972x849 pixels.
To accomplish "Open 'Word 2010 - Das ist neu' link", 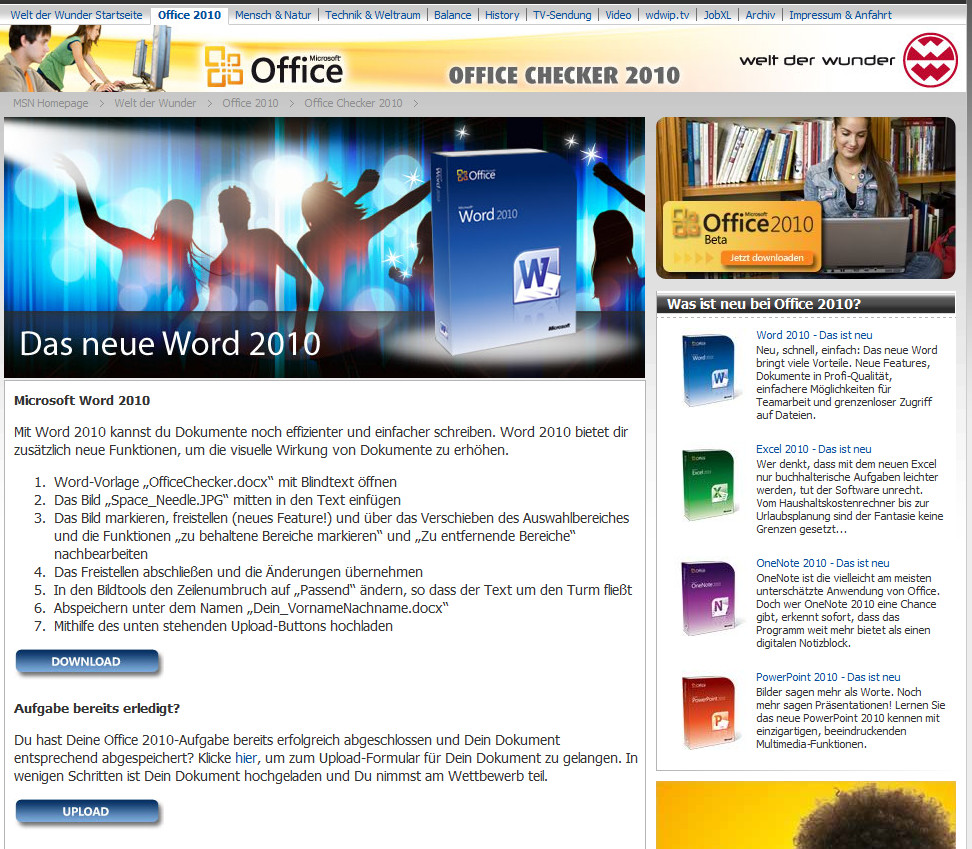I will [x=814, y=335].
